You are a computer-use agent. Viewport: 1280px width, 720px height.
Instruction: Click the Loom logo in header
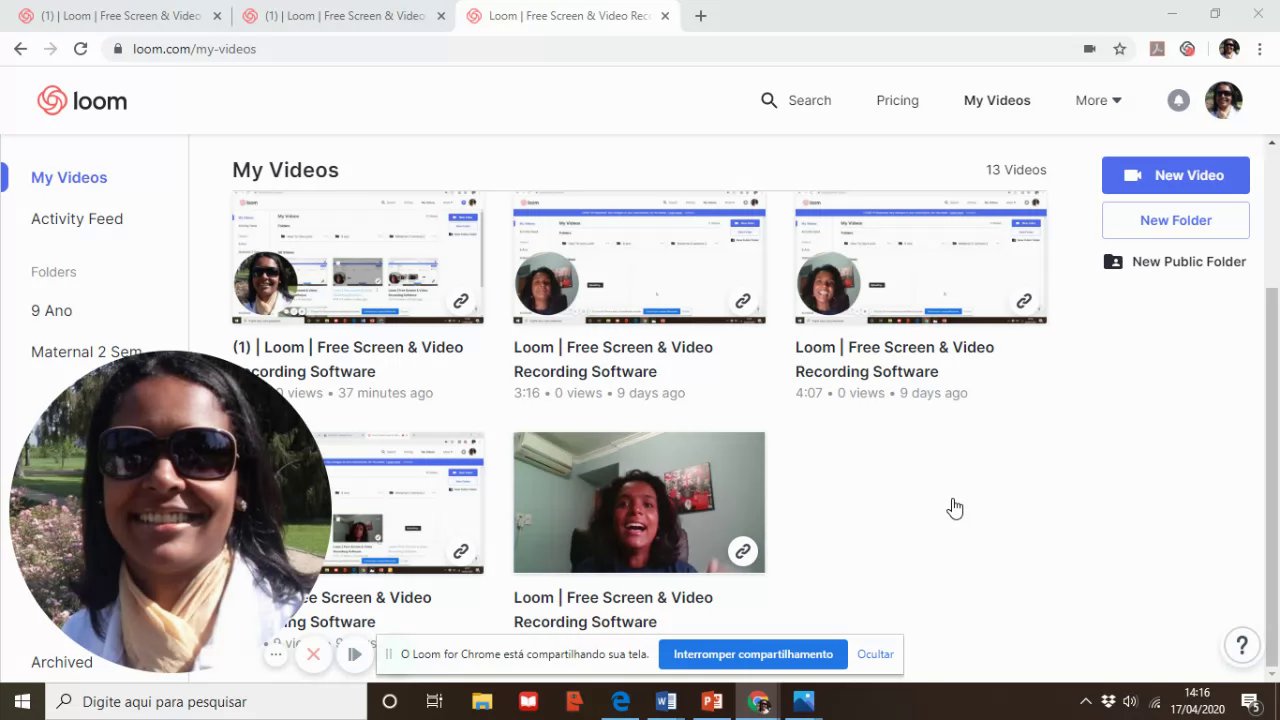[82, 100]
